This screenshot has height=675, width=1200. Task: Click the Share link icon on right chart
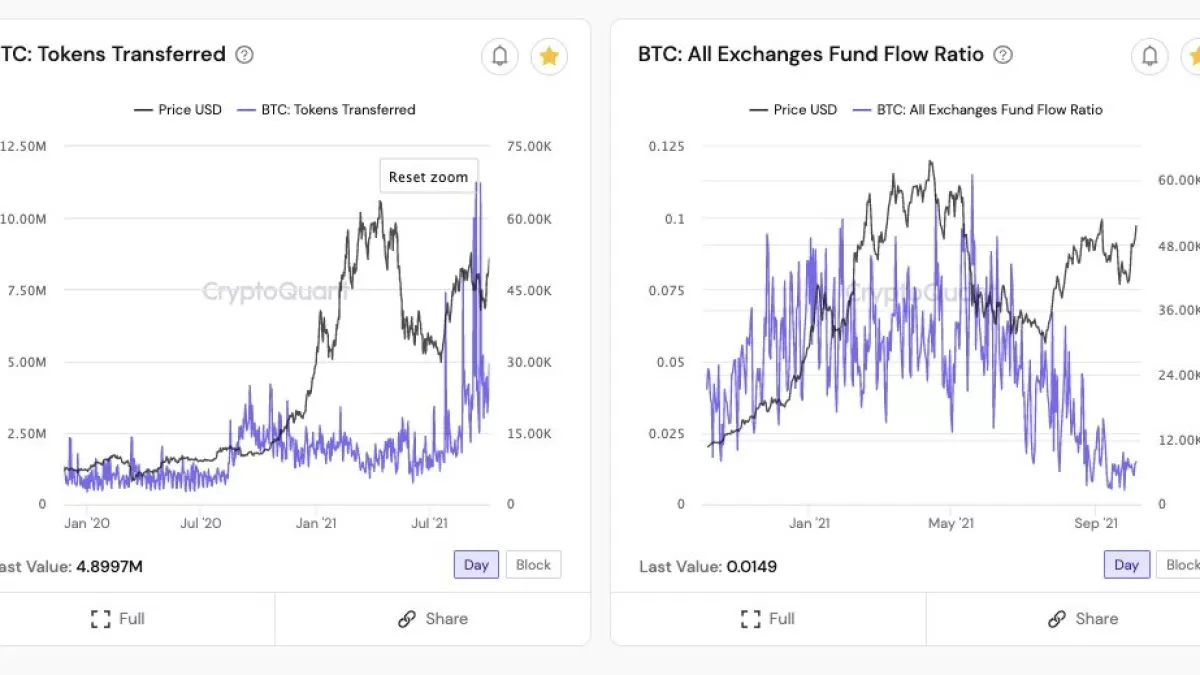(x=1057, y=619)
